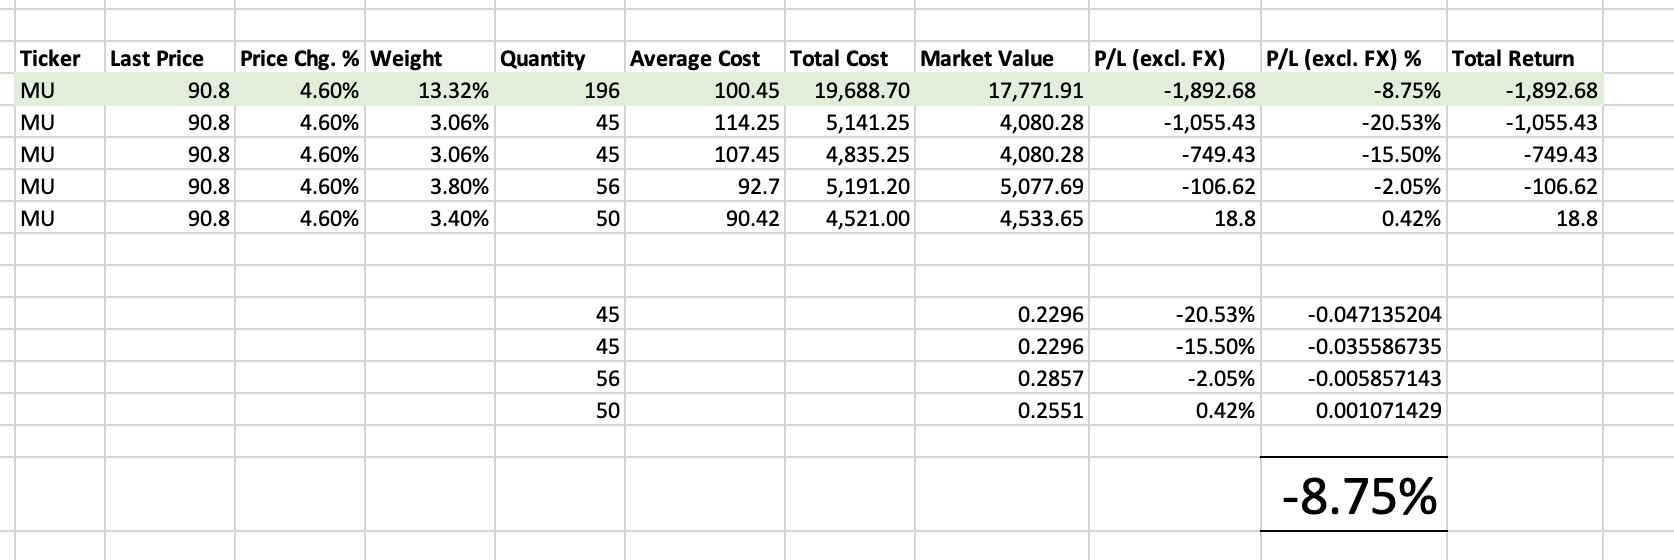Image resolution: width=1674 pixels, height=560 pixels.
Task: Click the Price Chg. % header cell
Action: coord(300,58)
